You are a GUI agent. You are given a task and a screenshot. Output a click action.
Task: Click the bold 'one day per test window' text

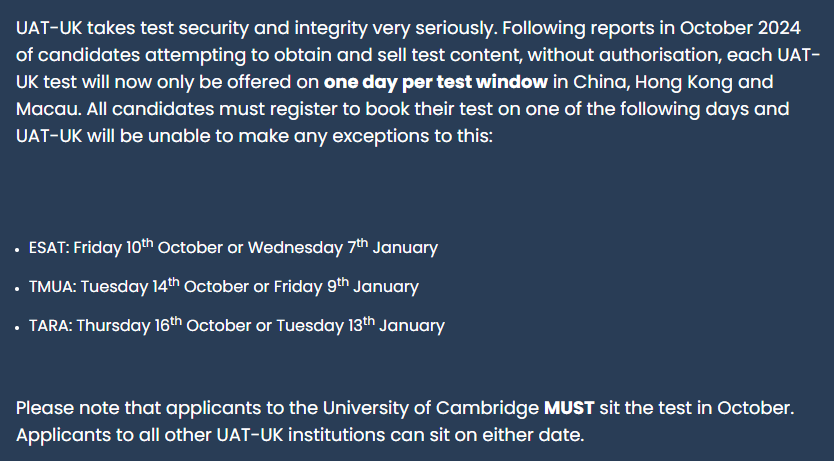tap(436, 82)
